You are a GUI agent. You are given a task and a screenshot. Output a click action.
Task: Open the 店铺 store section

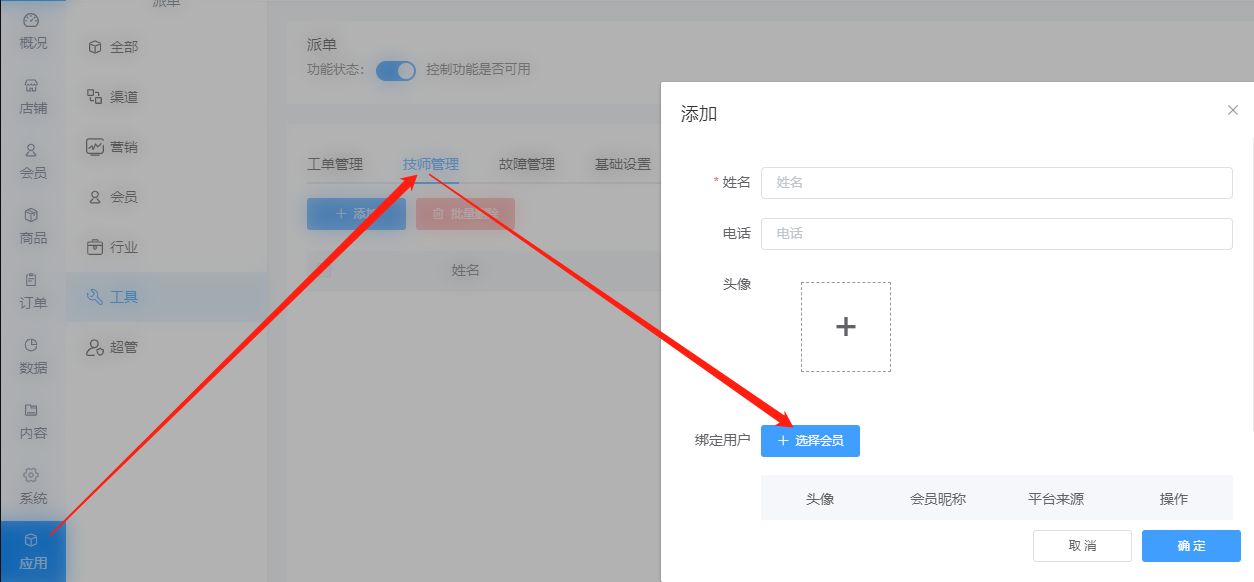[32, 95]
